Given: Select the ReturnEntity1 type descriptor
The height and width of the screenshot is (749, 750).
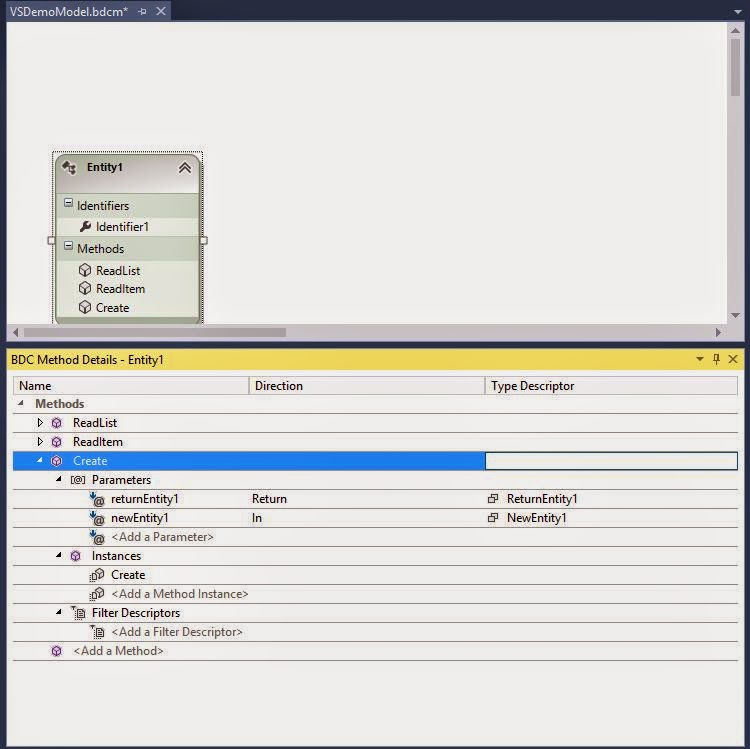Looking at the screenshot, I should click(x=542, y=499).
